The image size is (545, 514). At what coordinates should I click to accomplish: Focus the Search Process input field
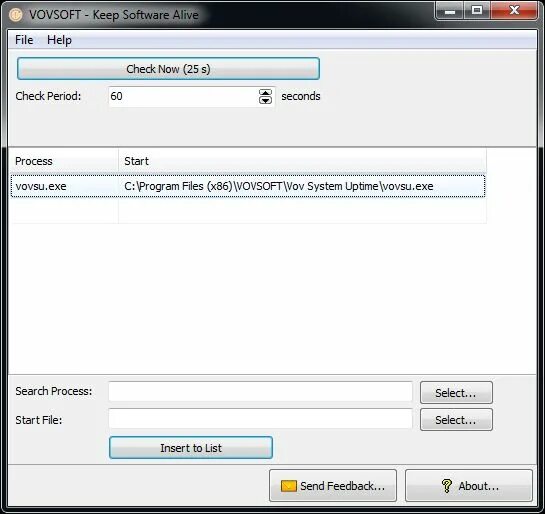(260, 392)
